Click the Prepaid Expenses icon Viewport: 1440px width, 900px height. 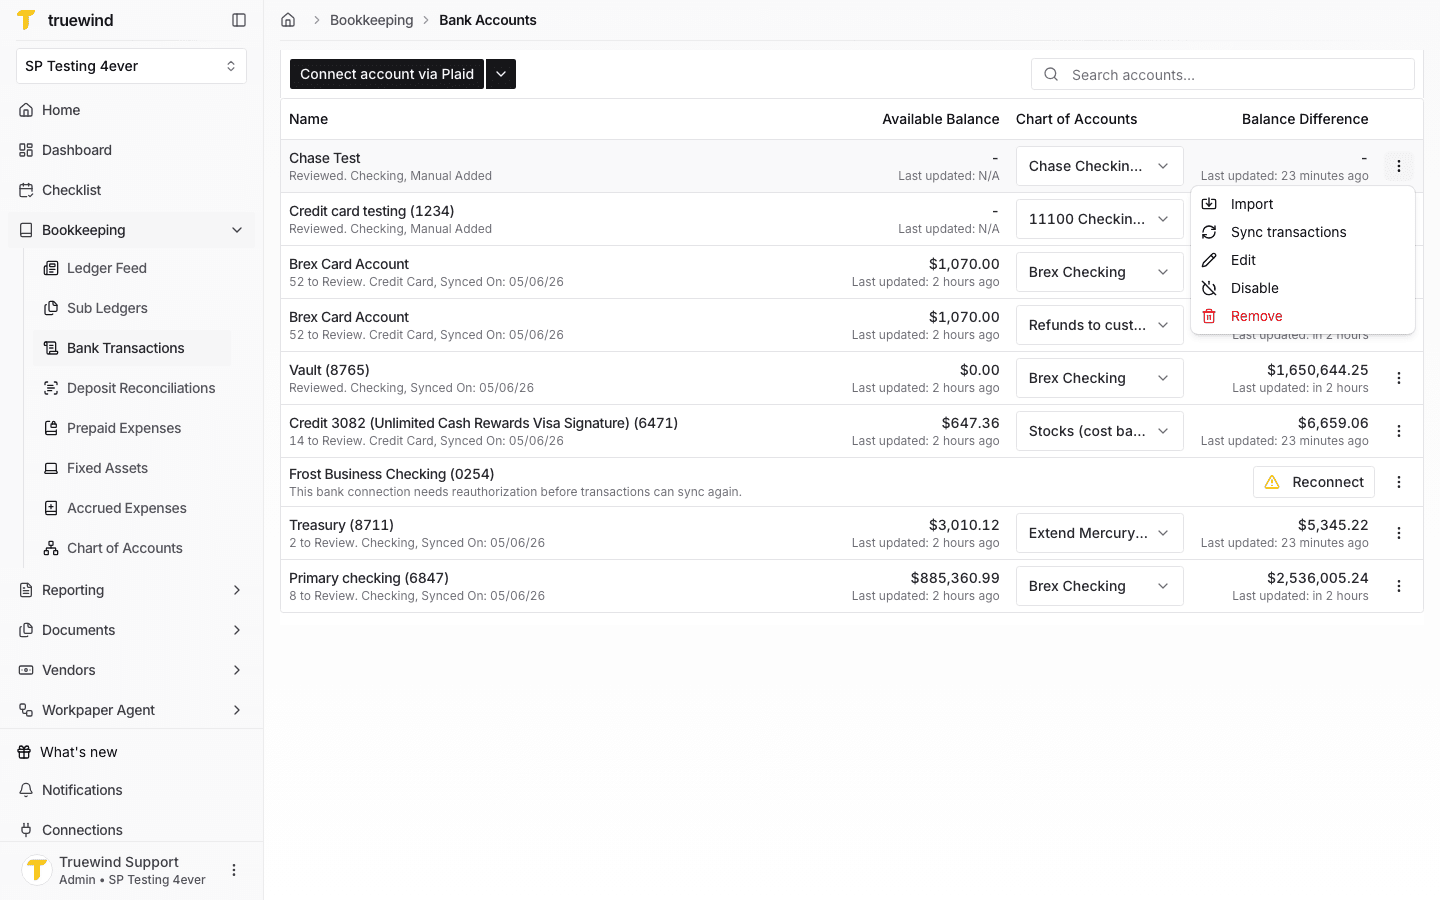(x=51, y=428)
